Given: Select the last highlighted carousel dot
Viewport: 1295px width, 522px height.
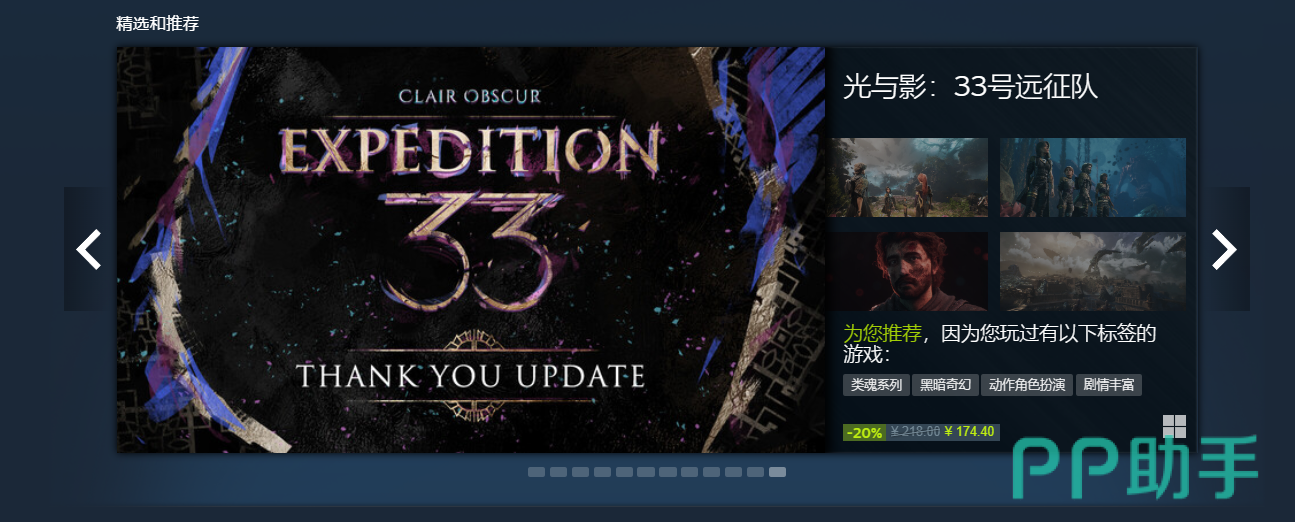Looking at the screenshot, I should tap(777, 472).
